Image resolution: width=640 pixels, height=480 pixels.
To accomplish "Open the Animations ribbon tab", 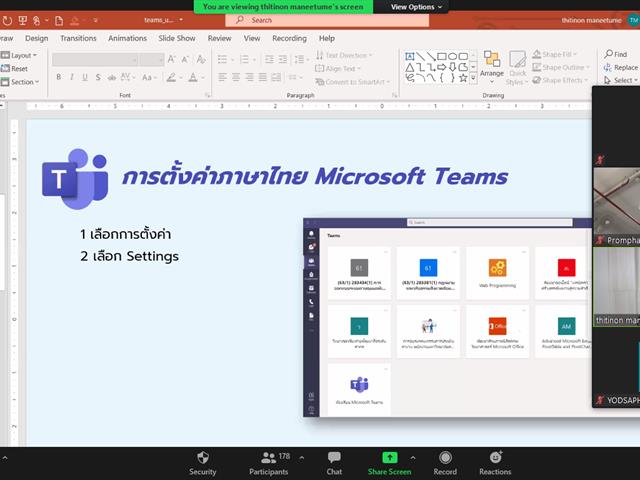I will (127, 38).
